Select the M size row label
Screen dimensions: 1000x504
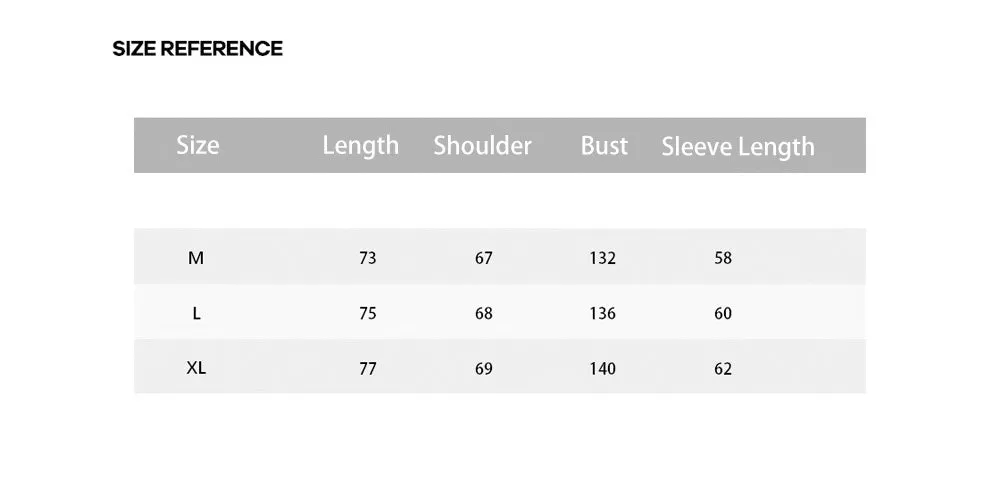[196, 258]
